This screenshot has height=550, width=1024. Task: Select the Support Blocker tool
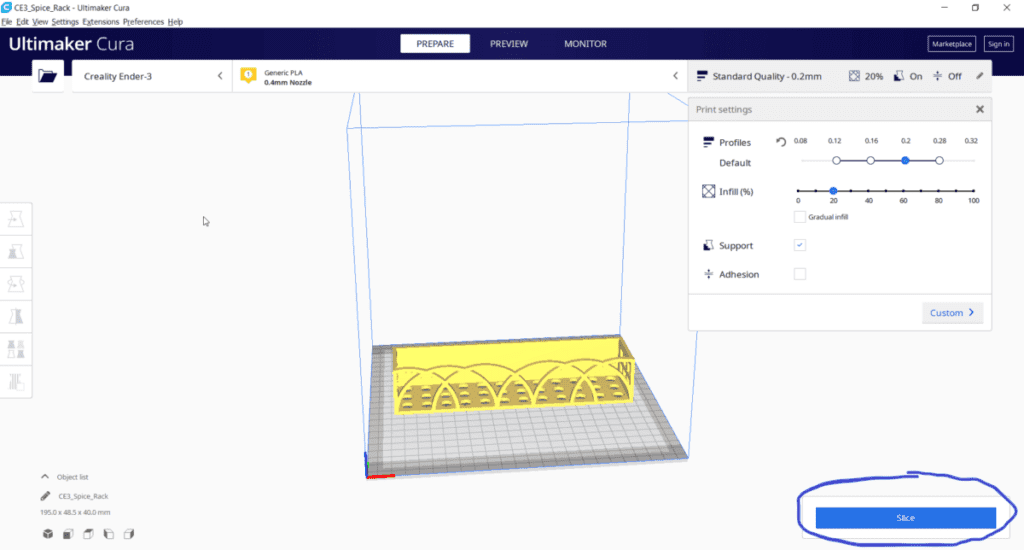pos(16,381)
